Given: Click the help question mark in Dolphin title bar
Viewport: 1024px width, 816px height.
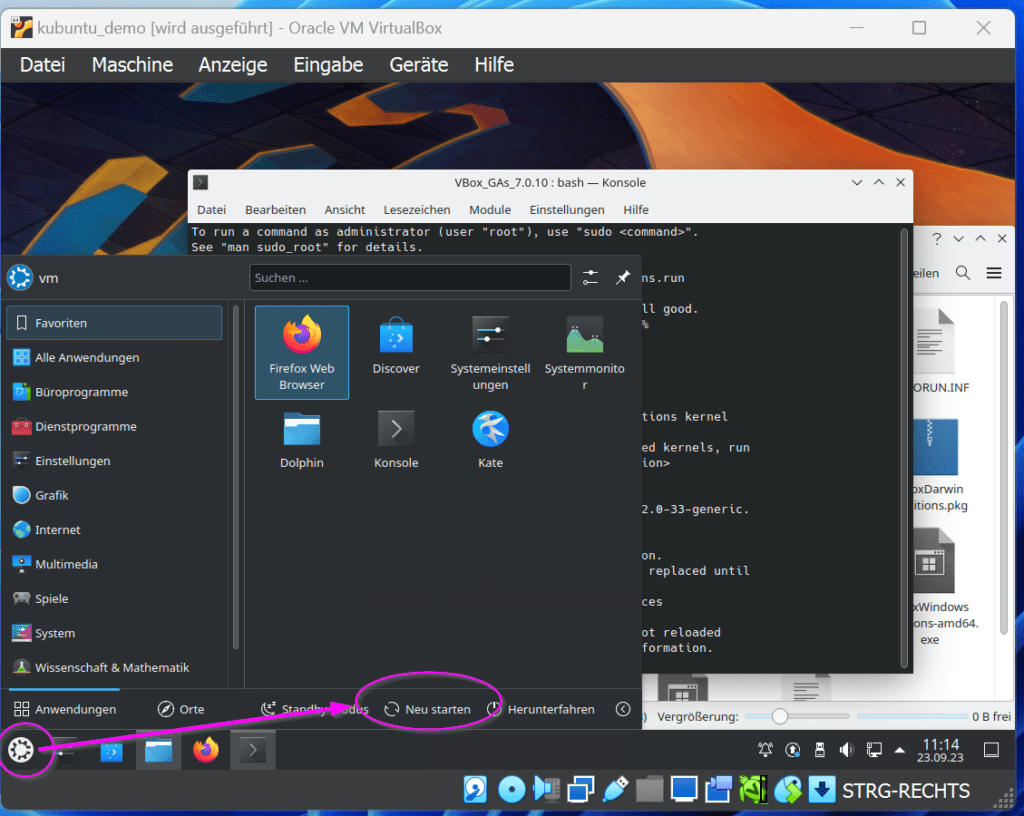Looking at the screenshot, I should click(x=936, y=239).
